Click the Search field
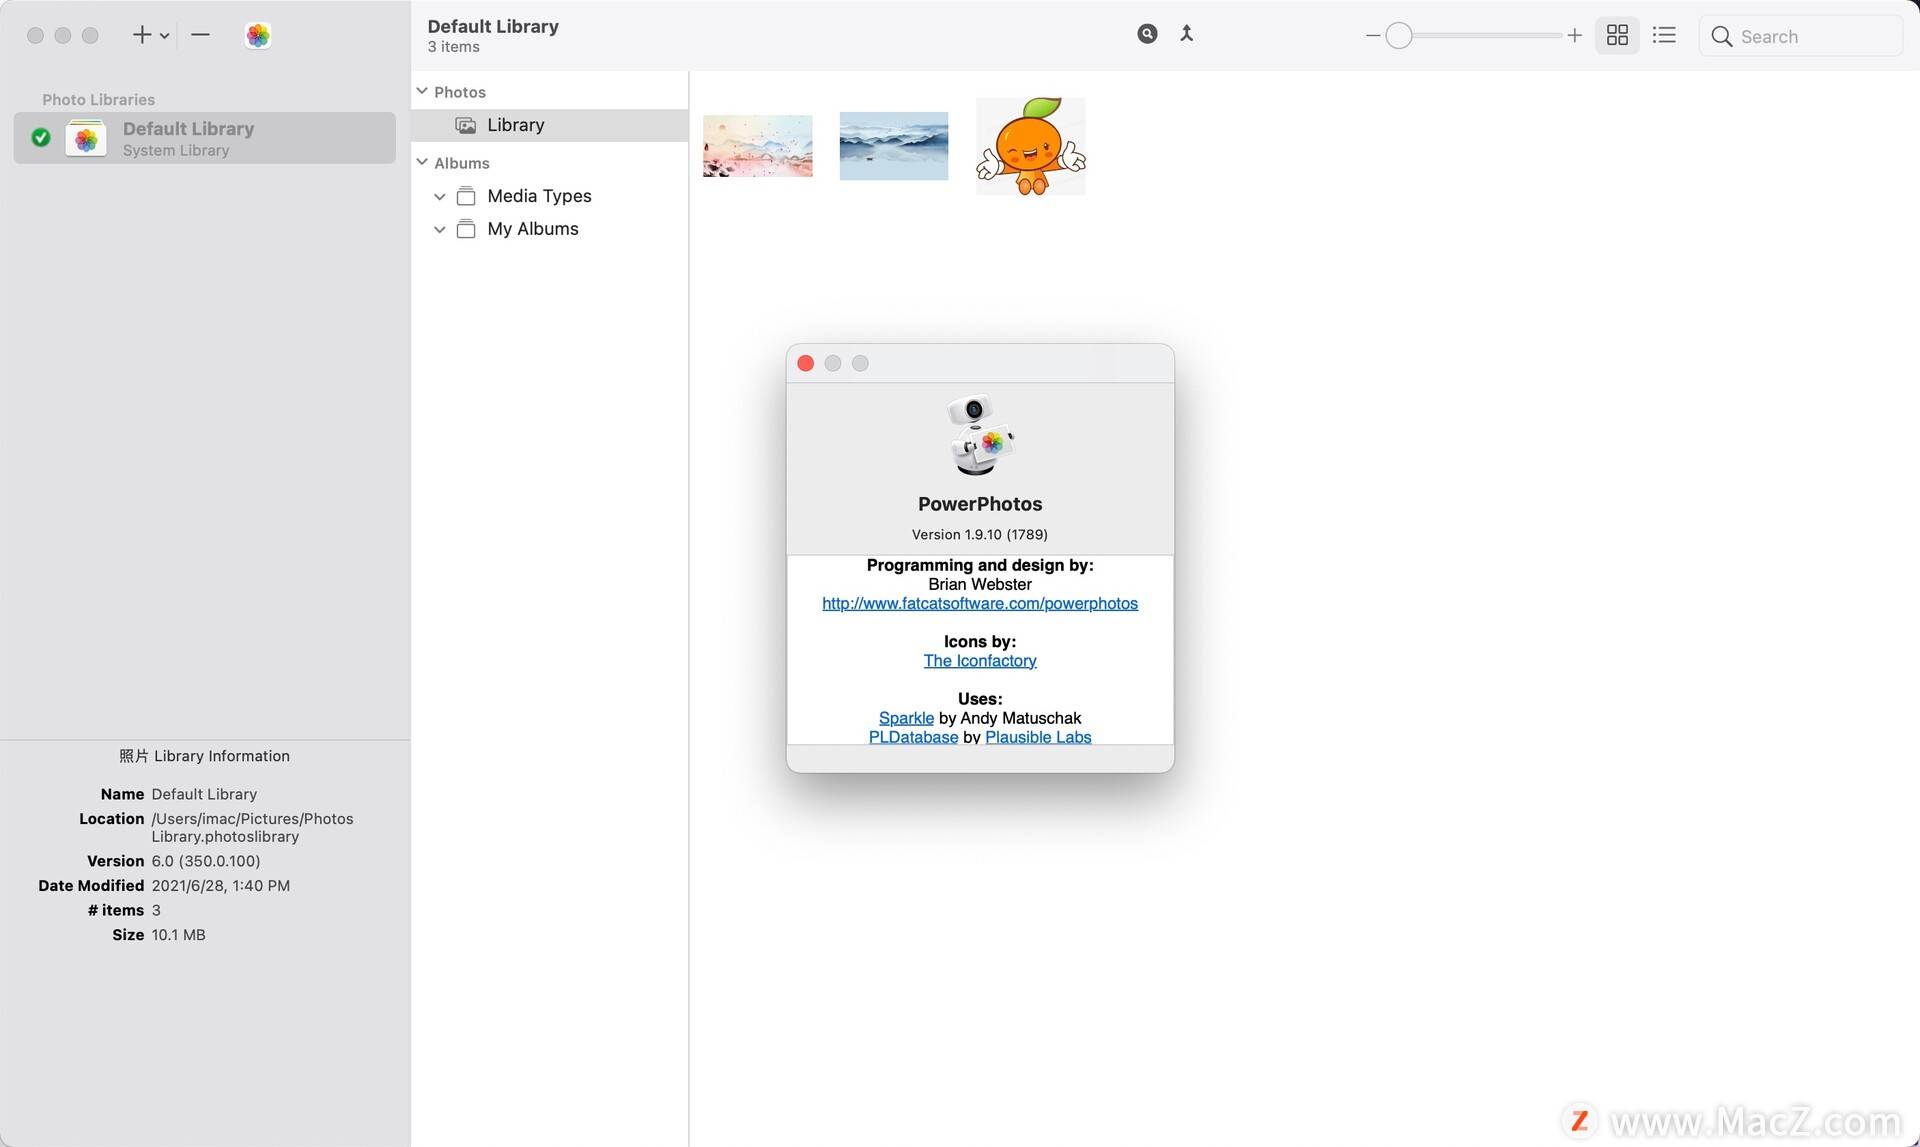 pos(1801,36)
